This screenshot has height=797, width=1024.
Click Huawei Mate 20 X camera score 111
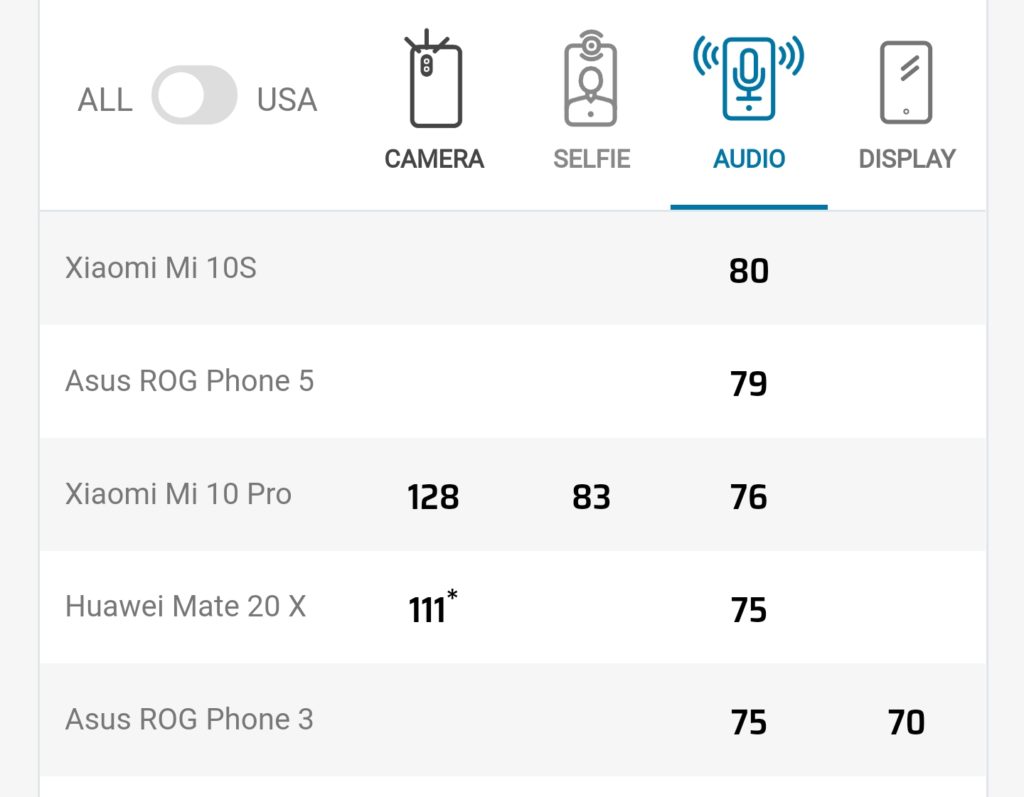[428, 609]
